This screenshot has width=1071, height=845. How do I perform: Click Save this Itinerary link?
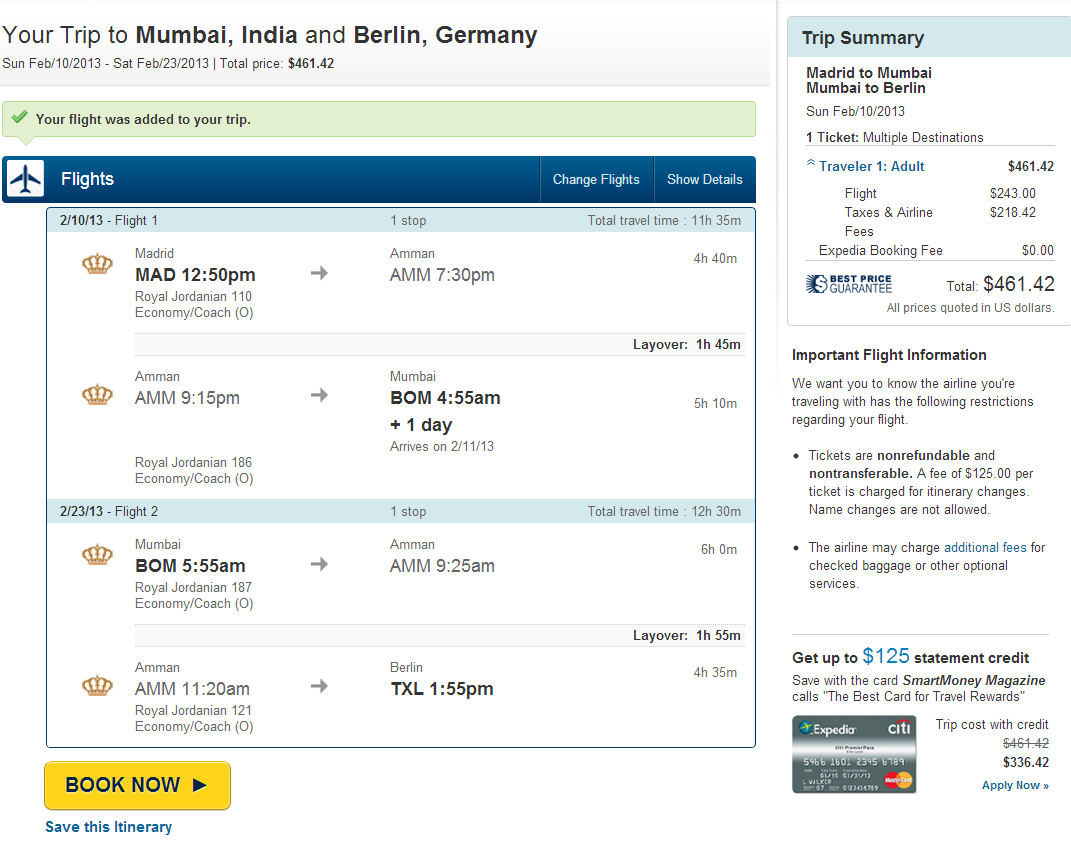(x=109, y=827)
